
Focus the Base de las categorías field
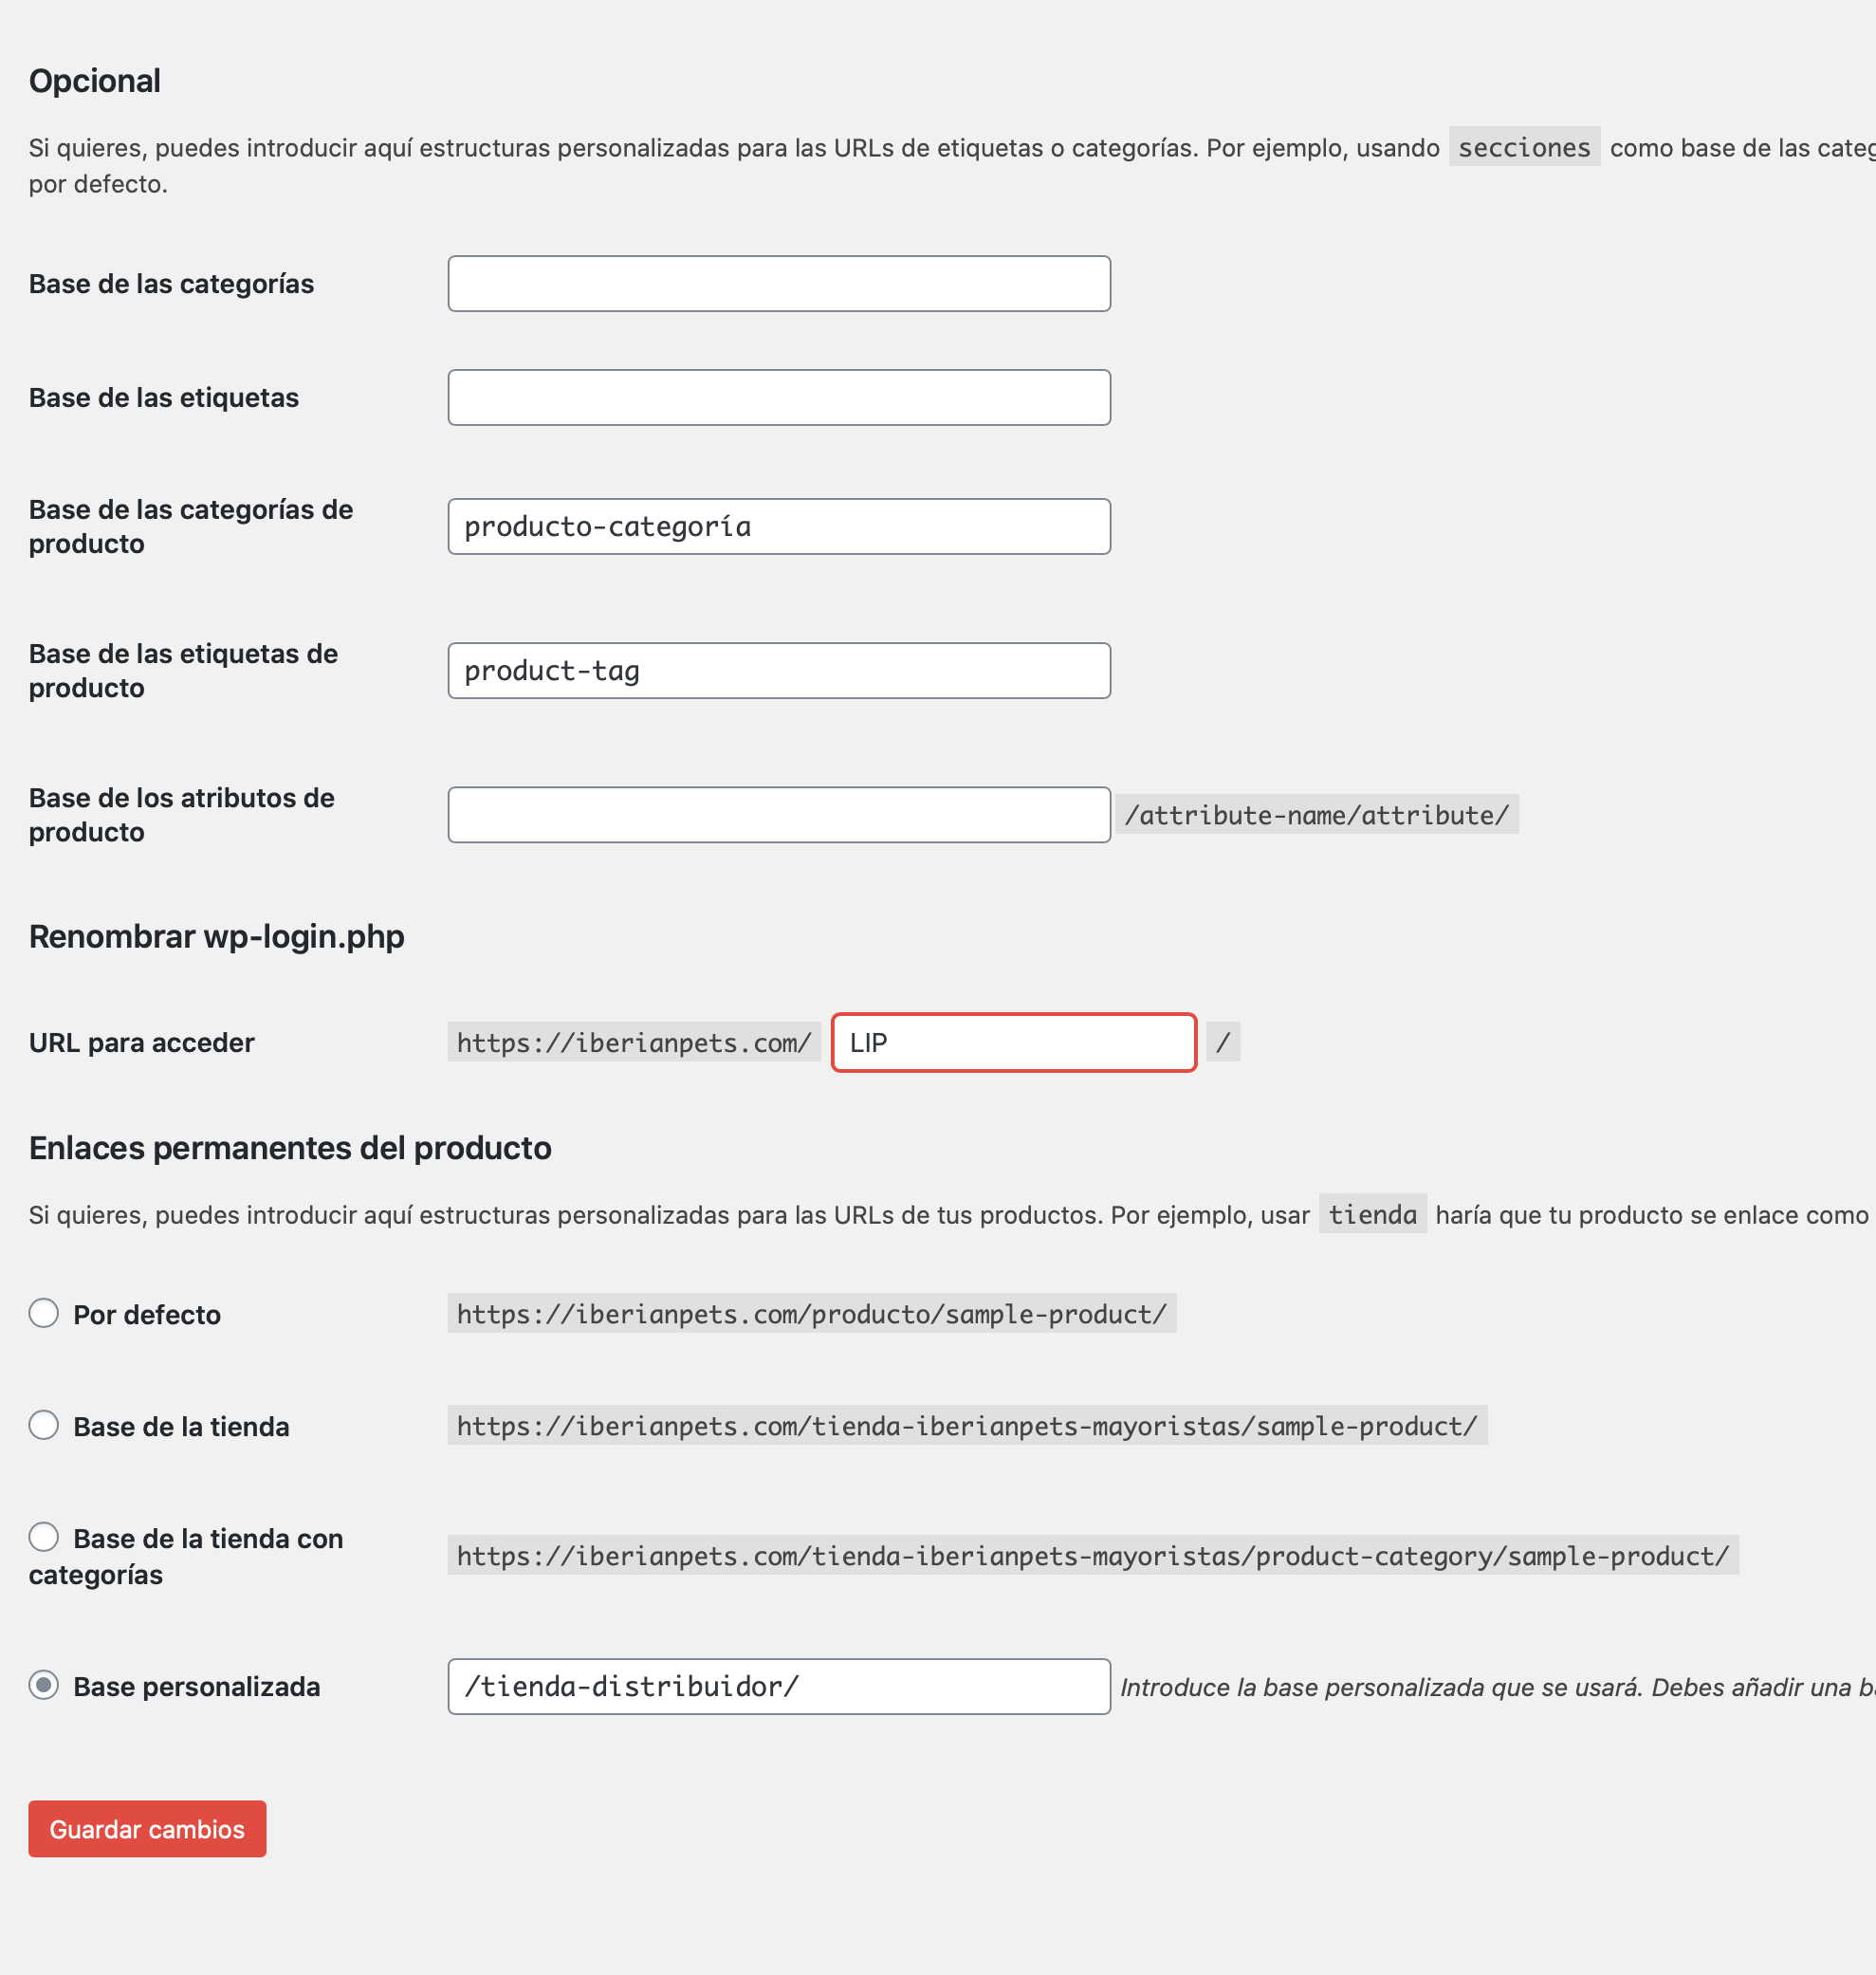point(779,284)
